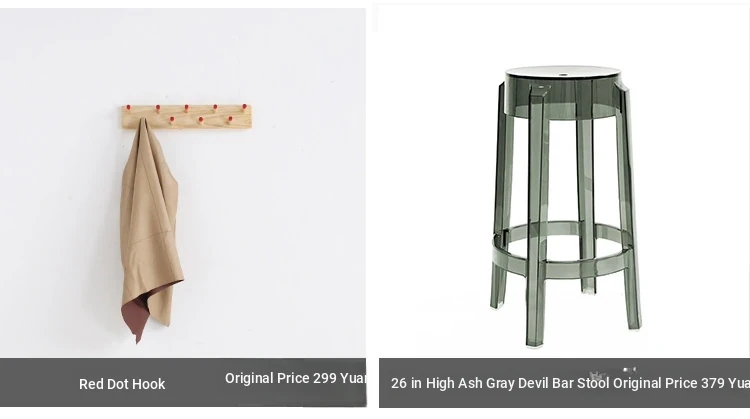The height and width of the screenshot is (419, 750).
Task: Click the front right leg of the stool
Action: click(629, 210)
